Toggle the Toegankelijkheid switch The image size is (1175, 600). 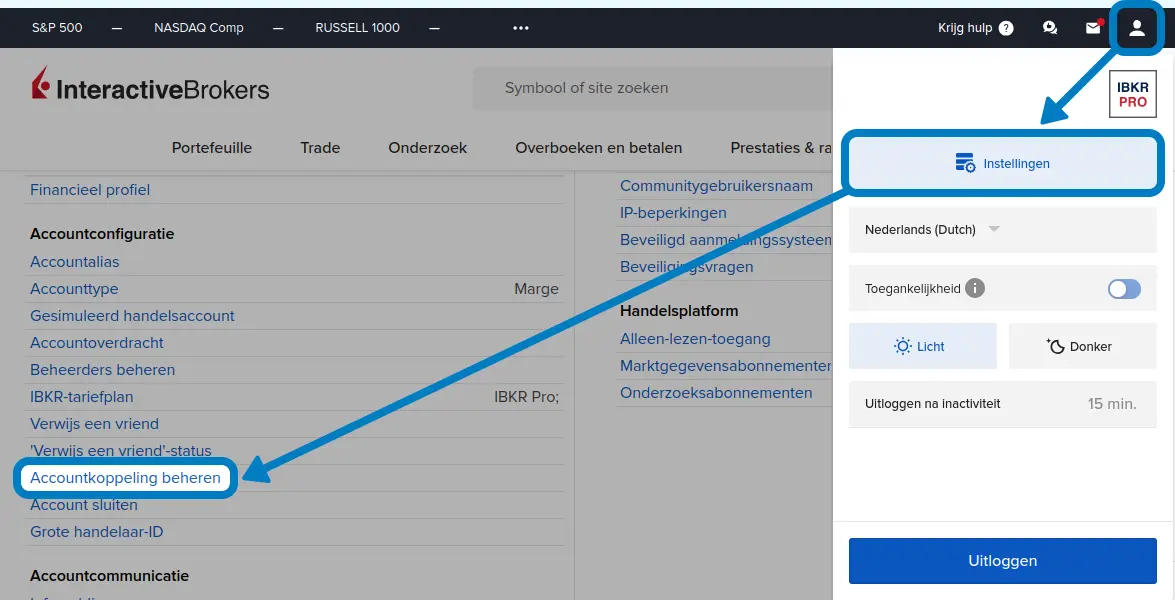[1124, 289]
